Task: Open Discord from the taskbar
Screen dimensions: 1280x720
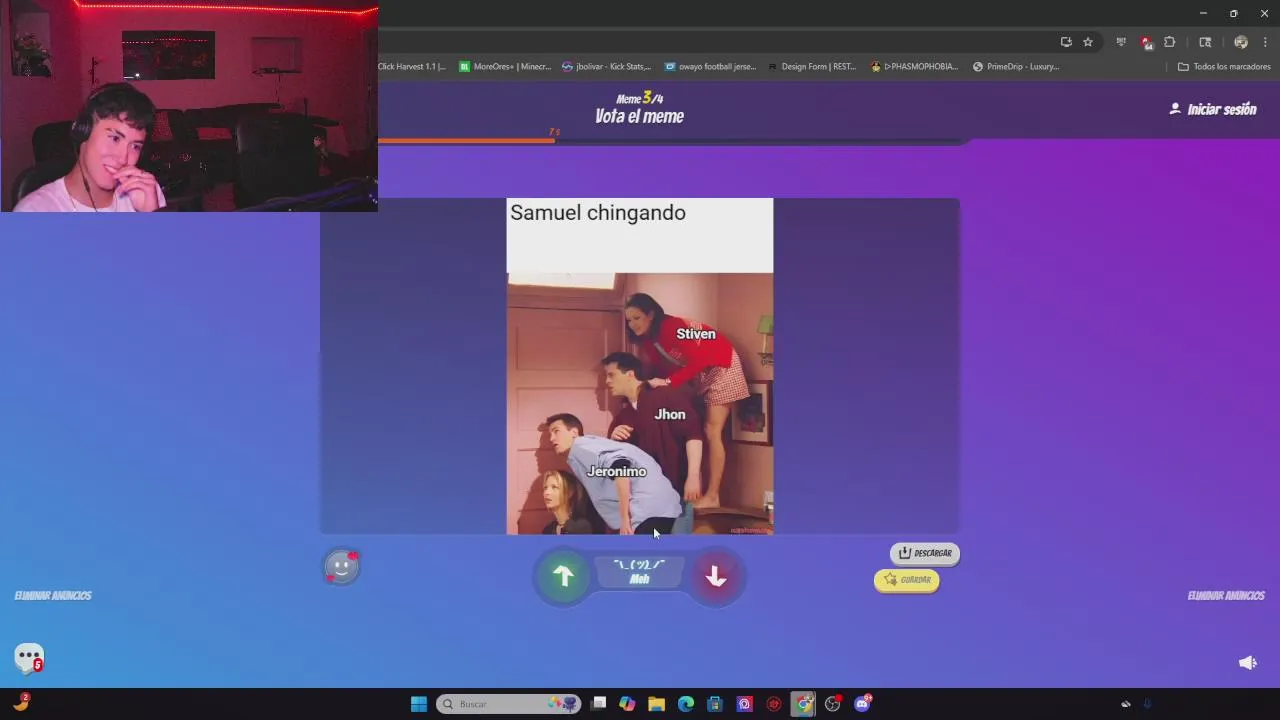Action: pyautogui.click(x=862, y=704)
